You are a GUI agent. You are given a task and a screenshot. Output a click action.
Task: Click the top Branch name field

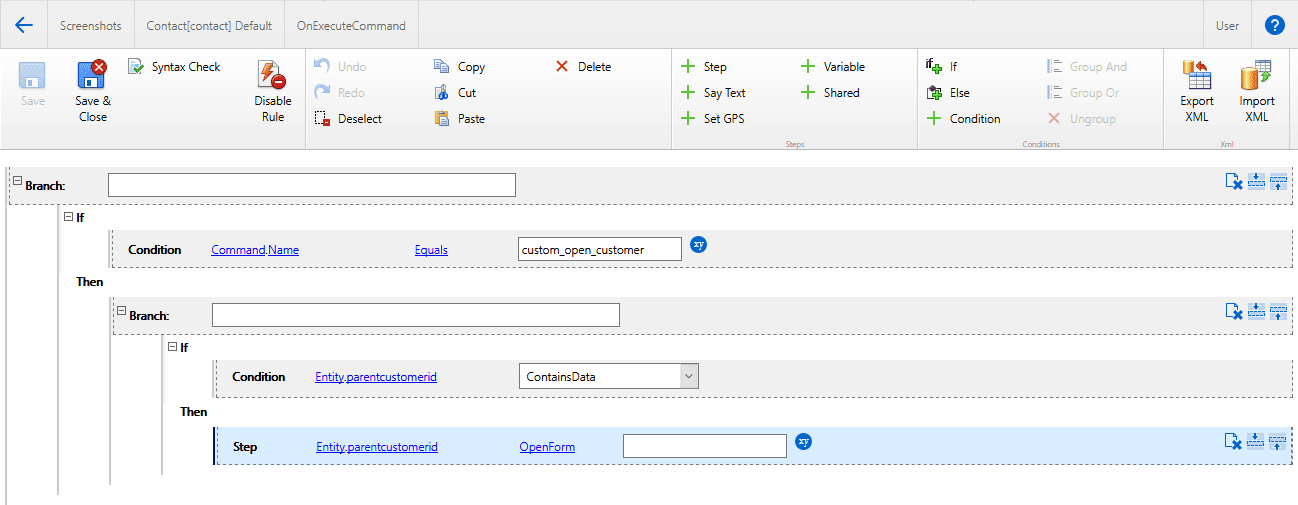(311, 185)
